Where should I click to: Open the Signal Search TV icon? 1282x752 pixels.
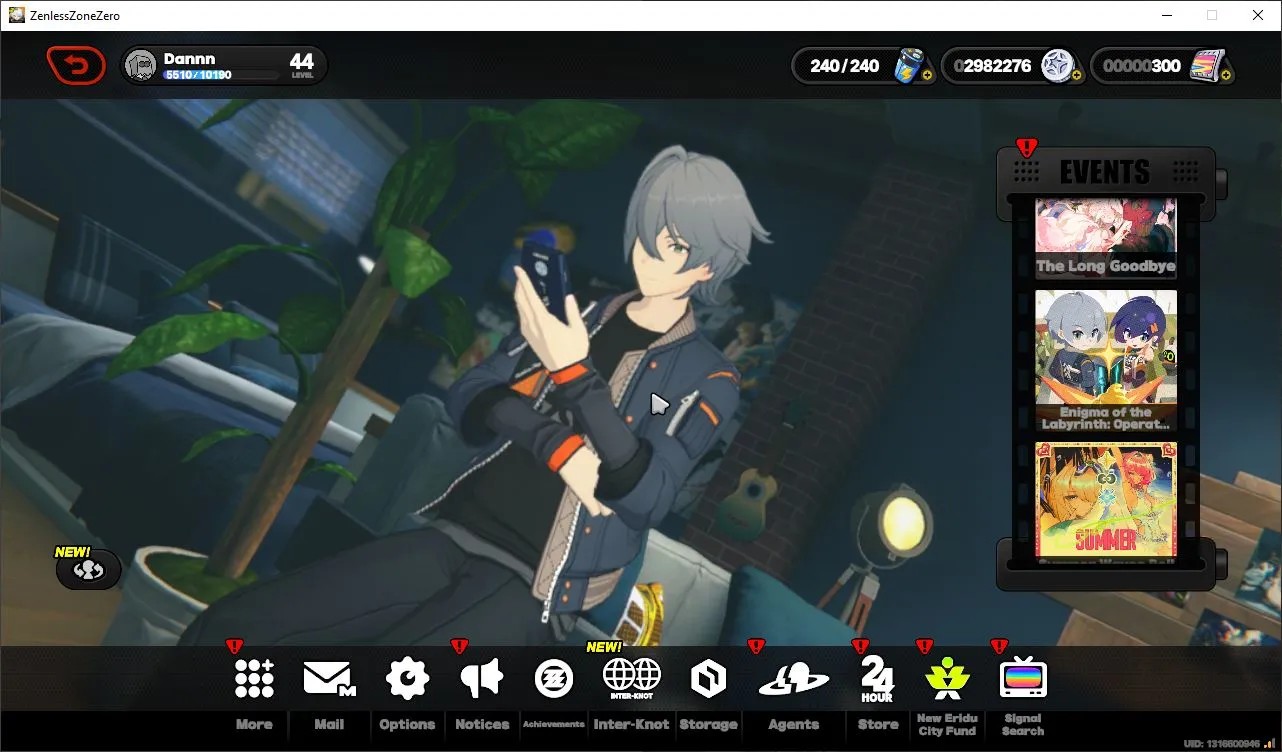[1023, 679]
